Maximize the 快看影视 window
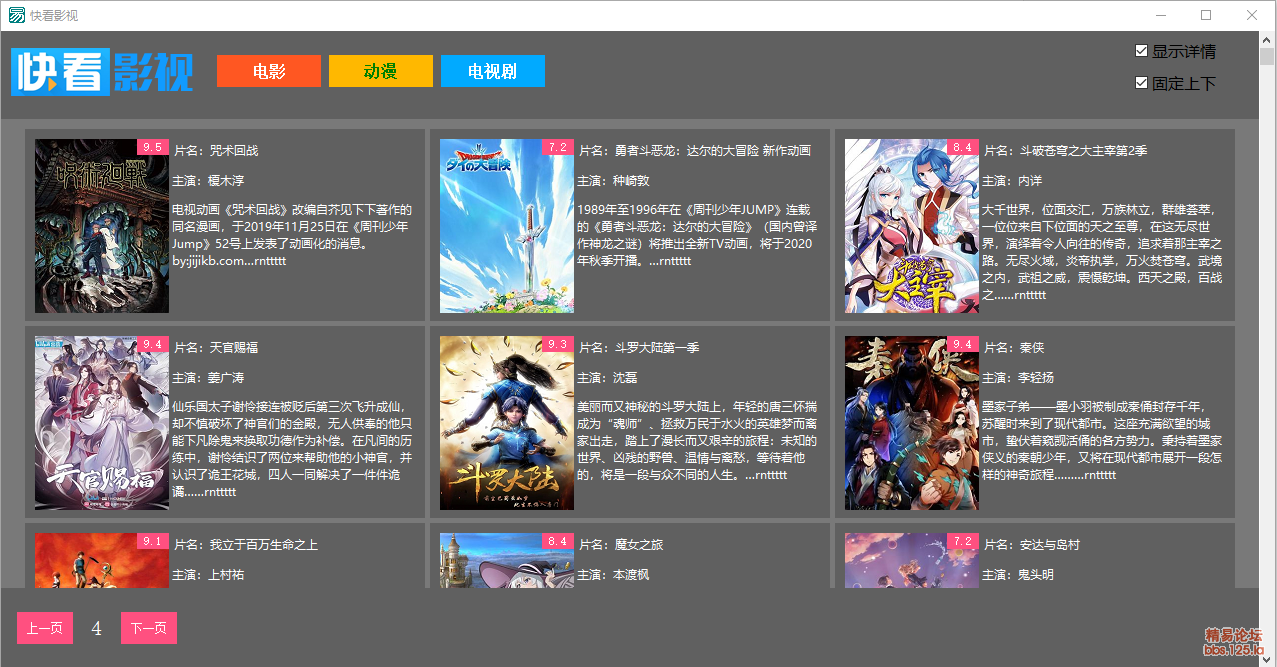Viewport: 1277px width, 667px height. 1206,15
